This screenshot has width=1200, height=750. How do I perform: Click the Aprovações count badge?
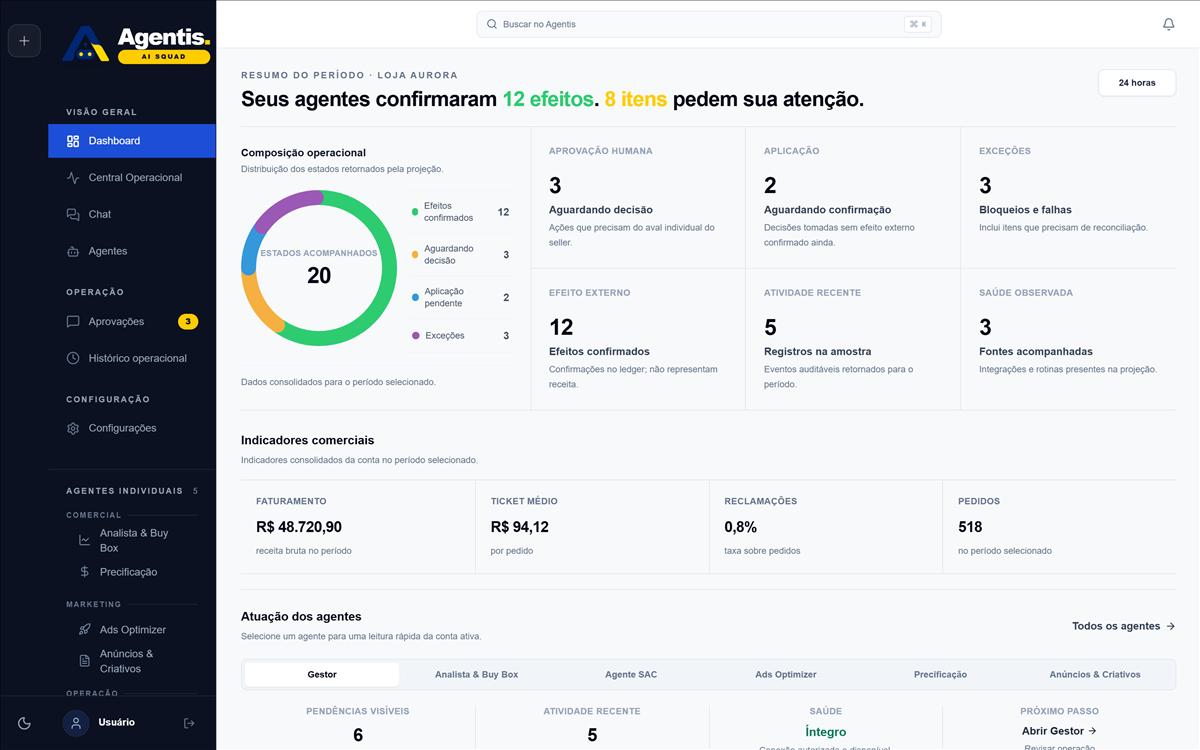[188, 322]
